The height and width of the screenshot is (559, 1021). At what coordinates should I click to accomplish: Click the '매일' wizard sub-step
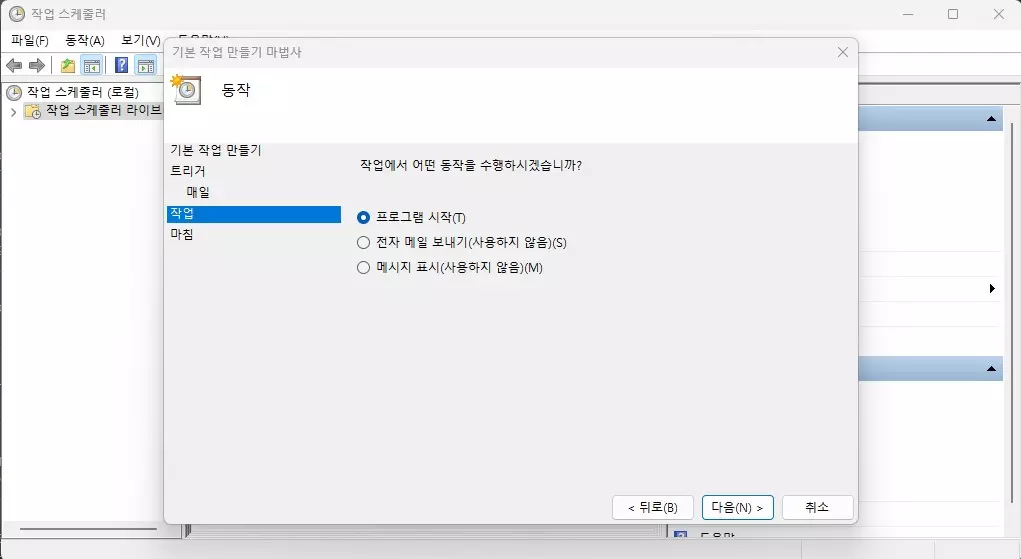198,192
